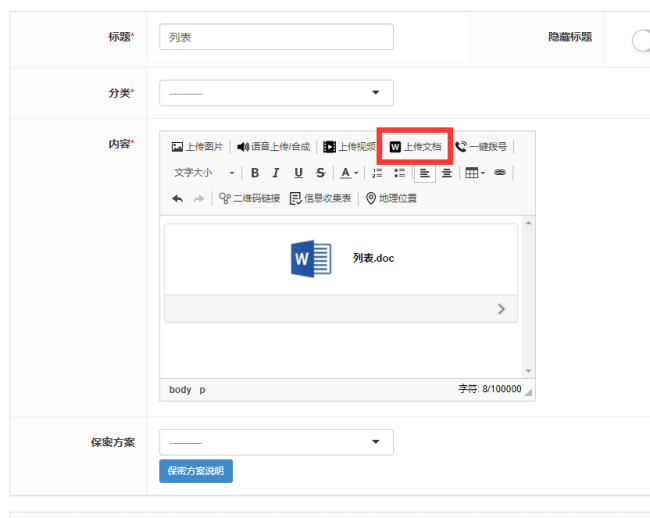Open 语音上传/合成 voice upload tool

coord(274,147)
